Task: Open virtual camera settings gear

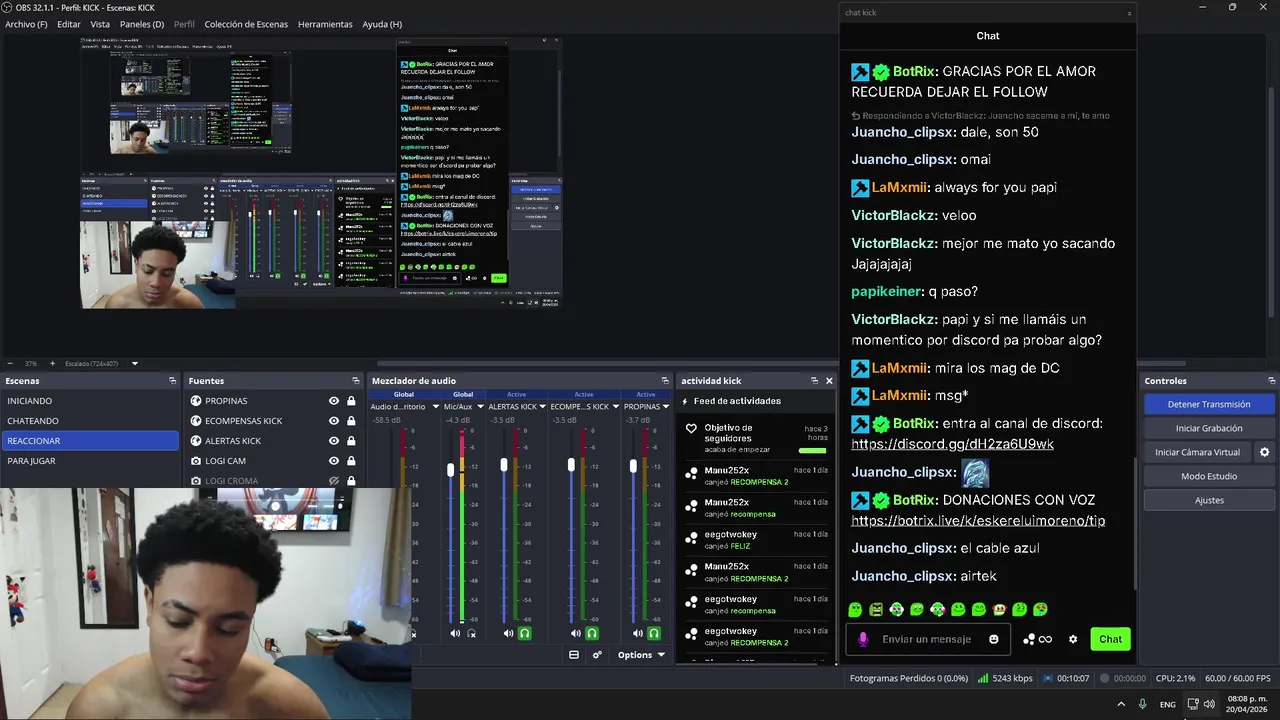Action: [x=1264, y=452]
